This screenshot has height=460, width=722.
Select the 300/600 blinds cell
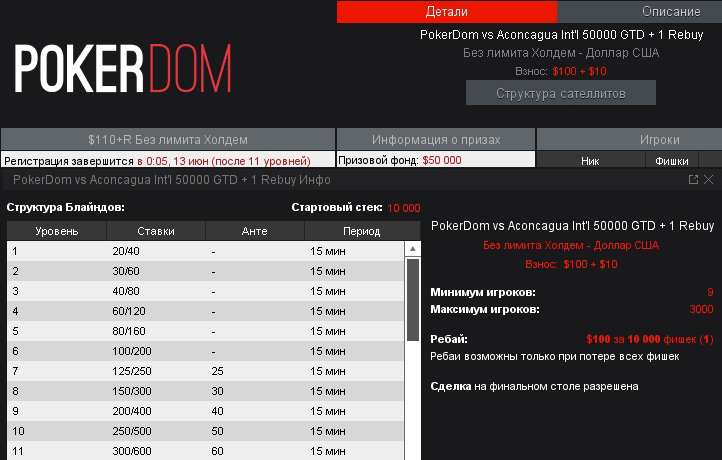point(132,451)
